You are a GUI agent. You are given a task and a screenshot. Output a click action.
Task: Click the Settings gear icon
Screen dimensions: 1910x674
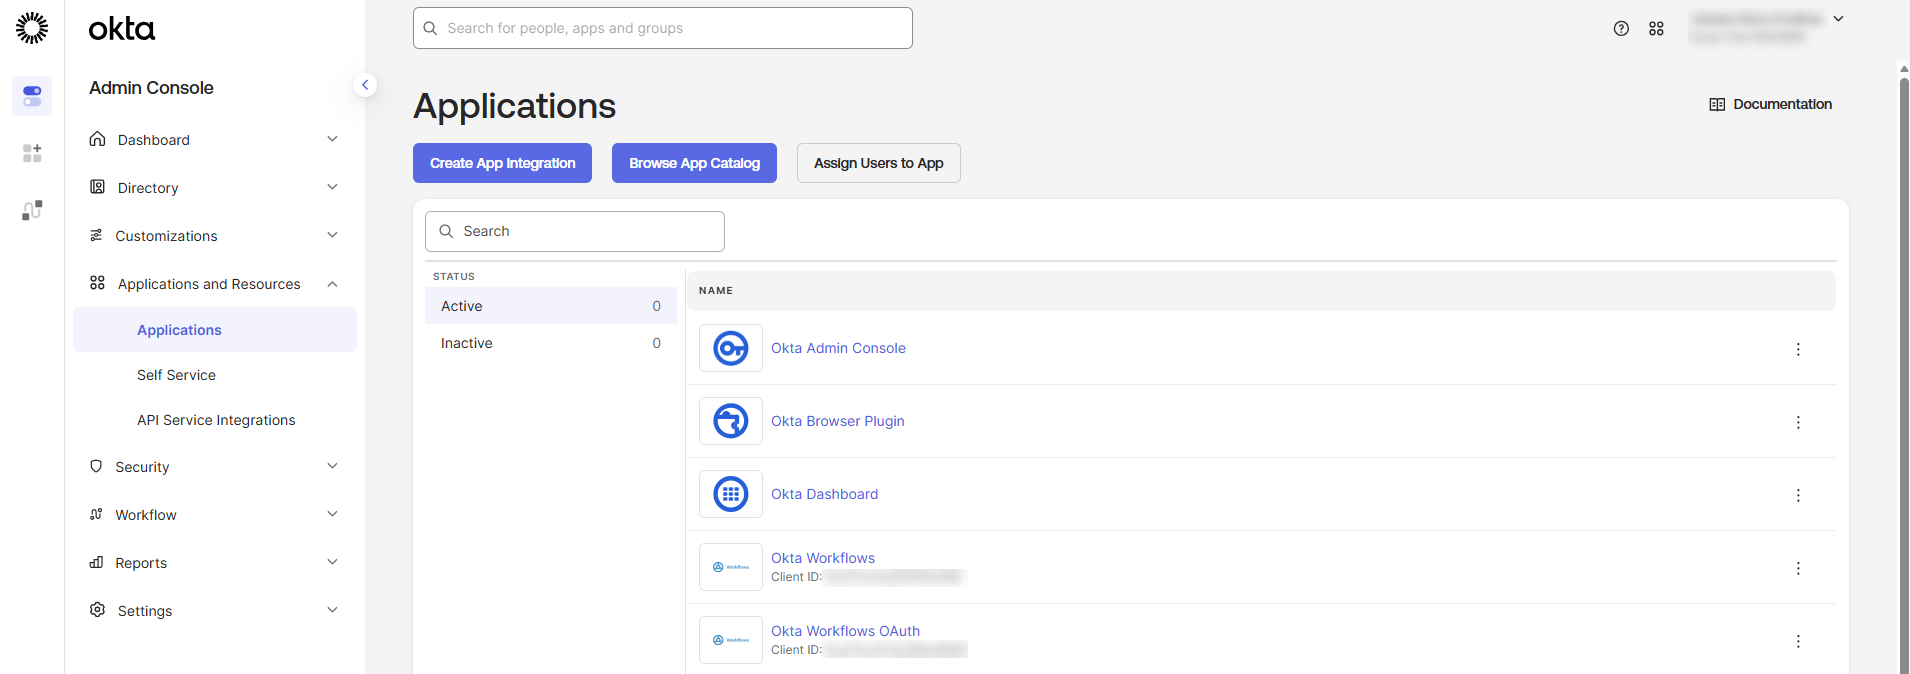coord(97,610)
